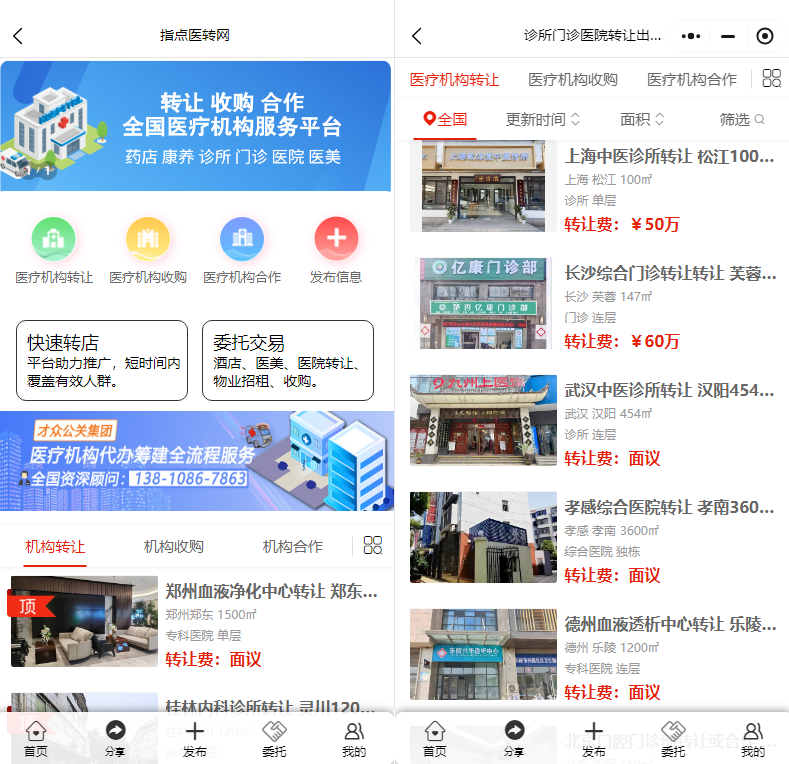Click the 转让费: ¥50万 price
789x764 pixels.
(x=622, y=224)
